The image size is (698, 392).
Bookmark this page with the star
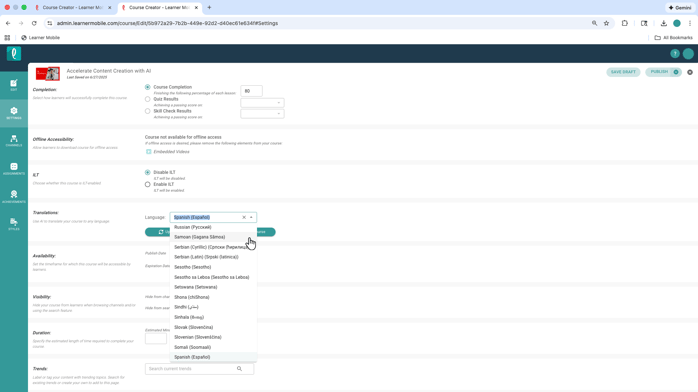point(606,23)
